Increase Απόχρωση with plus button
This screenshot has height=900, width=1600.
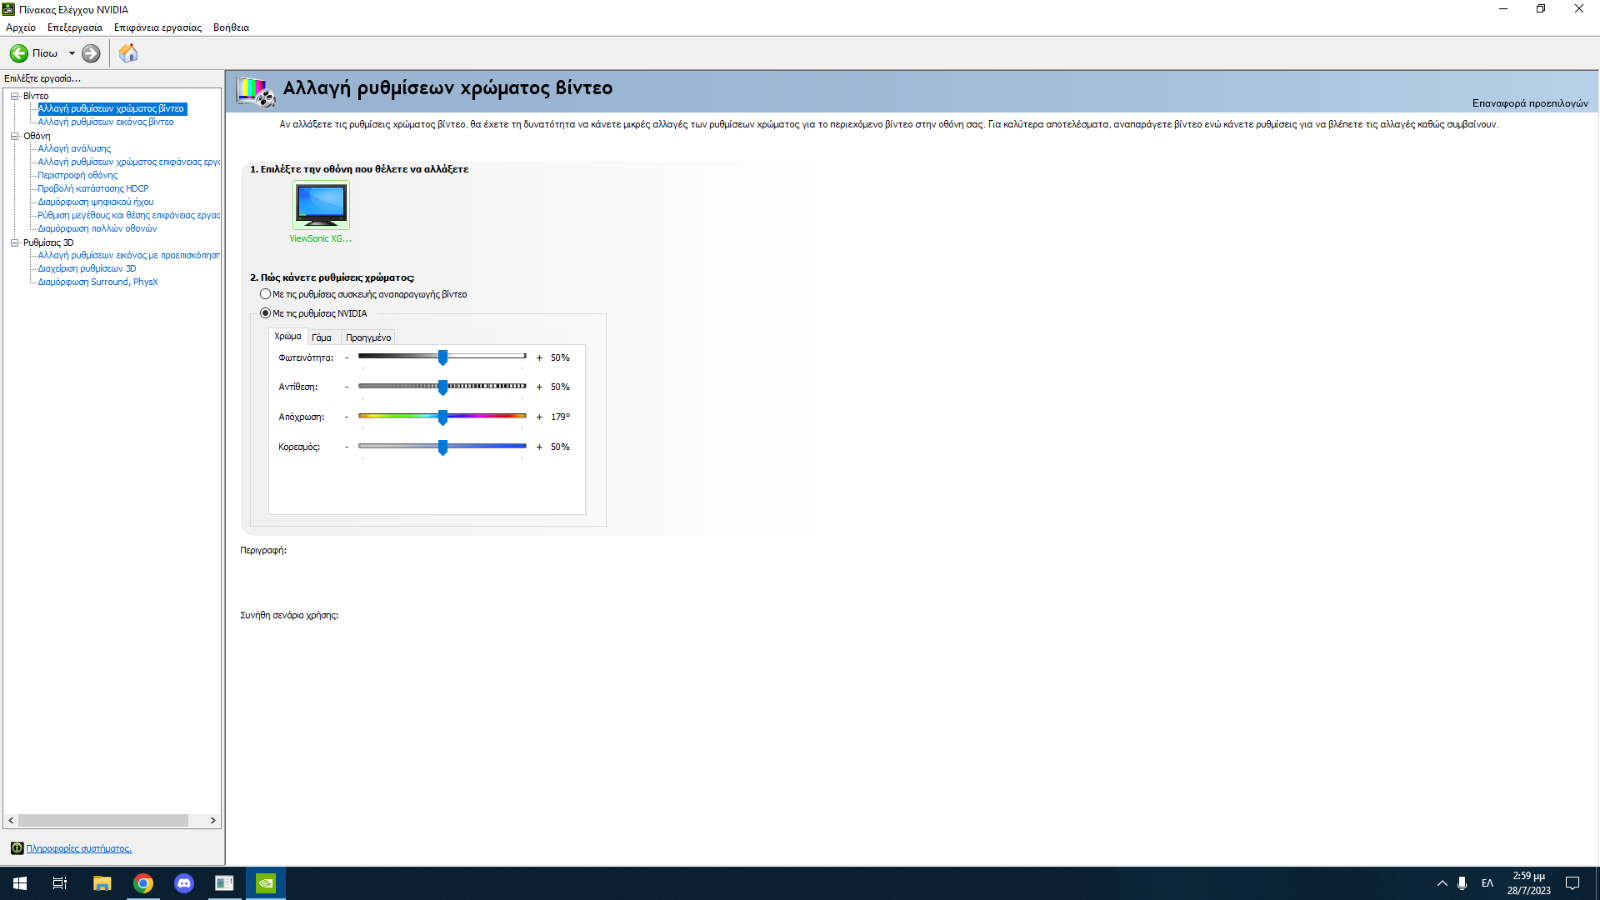(539, 417)
